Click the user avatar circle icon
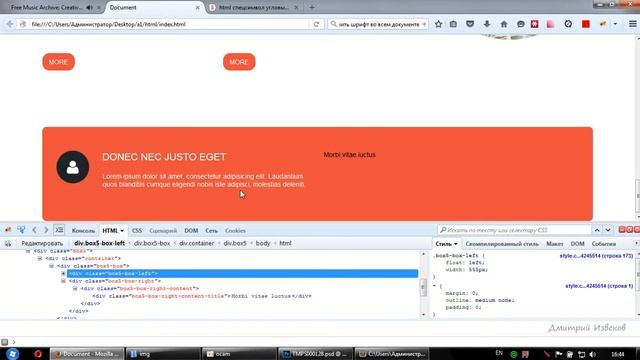640x360 pixels. click(73, 167)
